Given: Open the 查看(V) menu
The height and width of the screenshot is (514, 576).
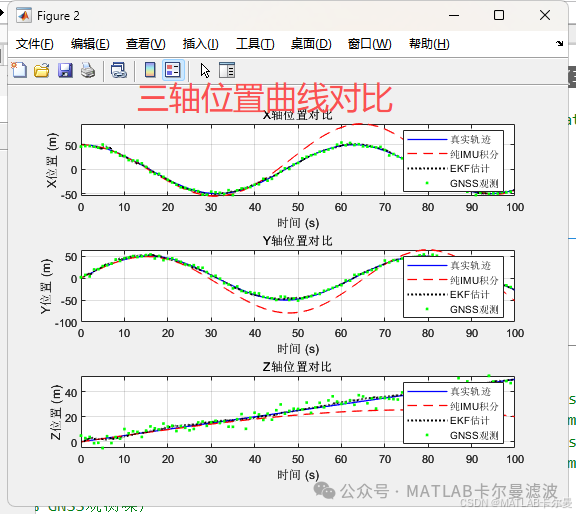Looking at the screenshot, I should (145, 44).
